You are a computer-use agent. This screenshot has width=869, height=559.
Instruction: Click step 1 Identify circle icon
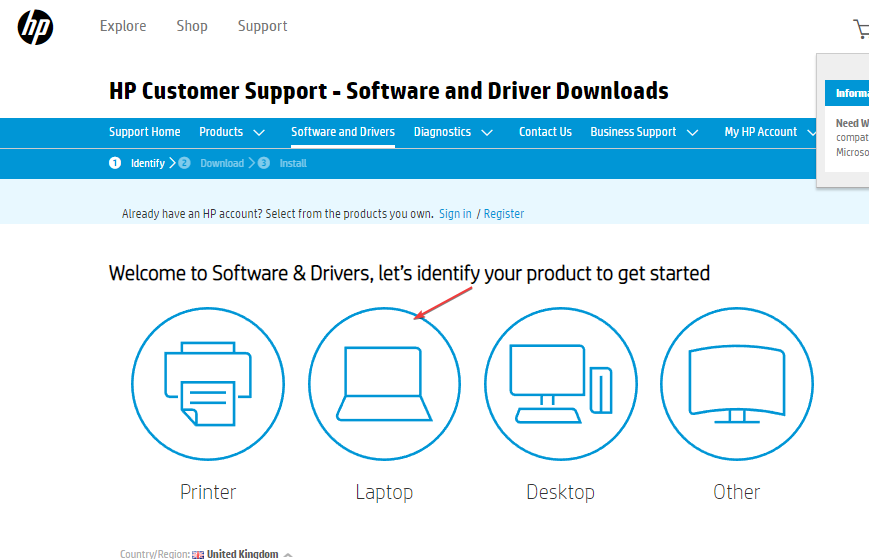coord(115,163)
